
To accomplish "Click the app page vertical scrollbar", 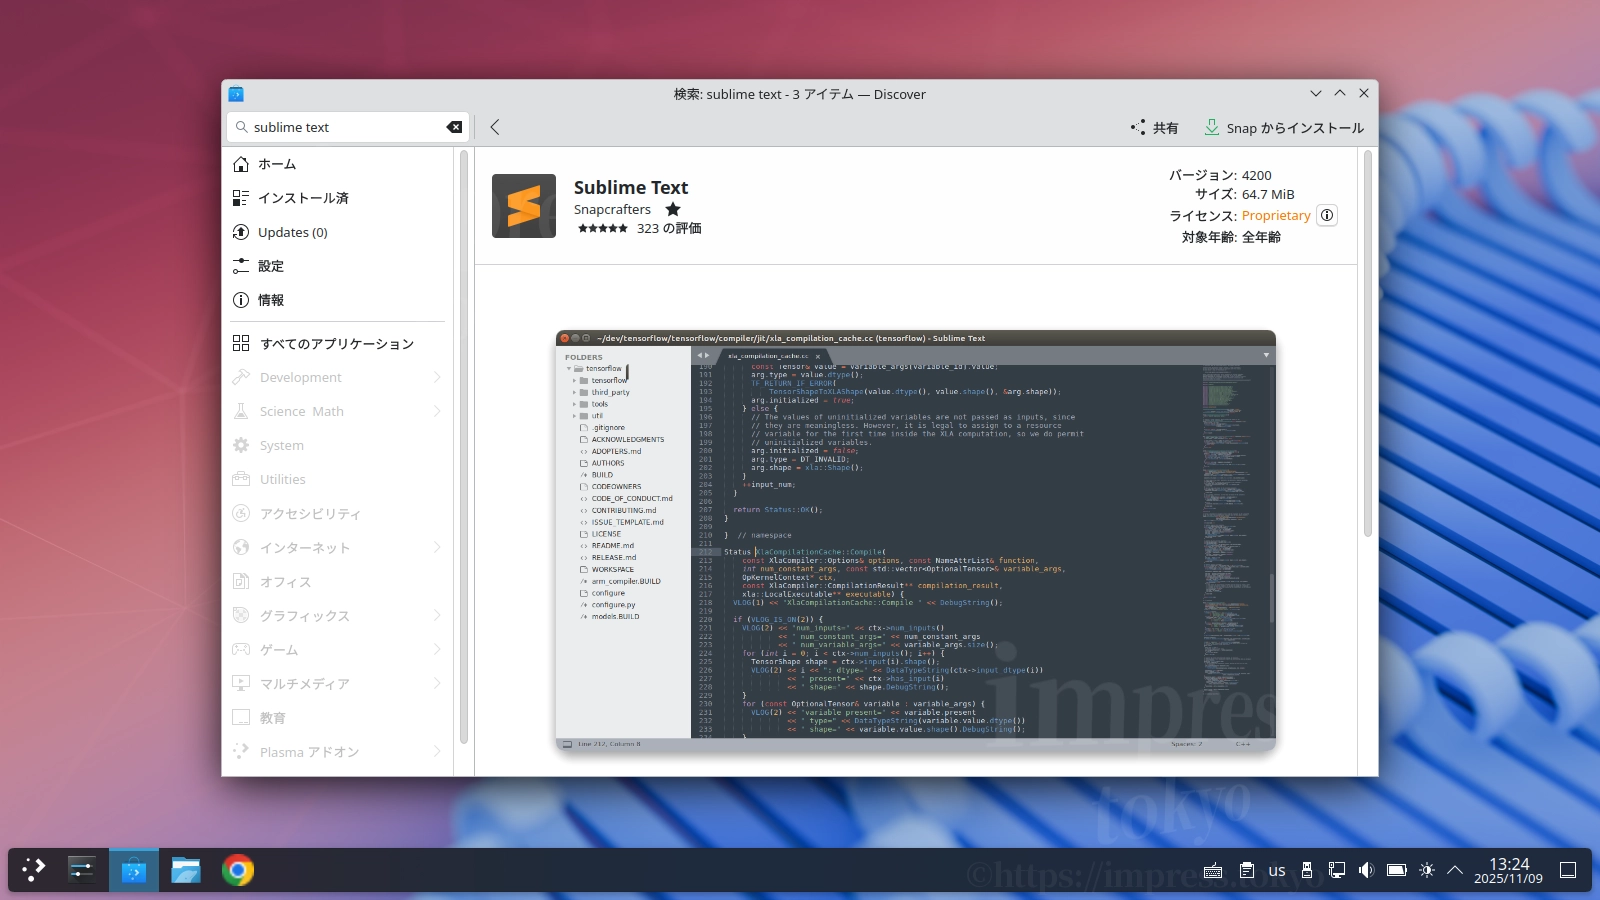I will click(x=1368, y=344).
